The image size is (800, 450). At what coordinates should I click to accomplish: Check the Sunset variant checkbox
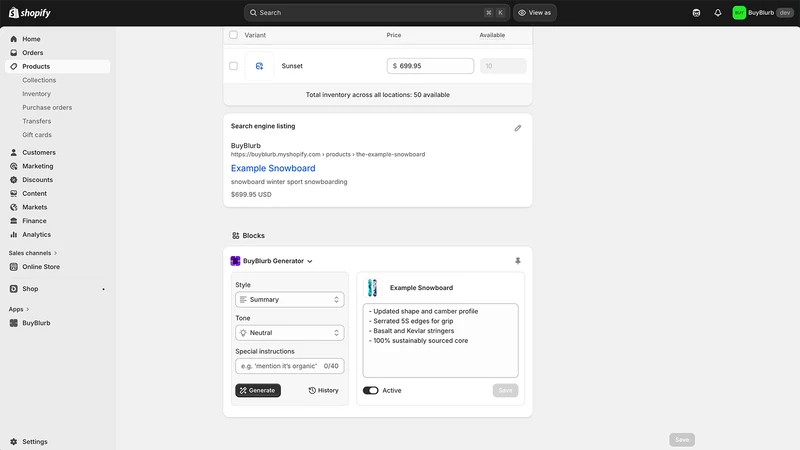[233, 66]
